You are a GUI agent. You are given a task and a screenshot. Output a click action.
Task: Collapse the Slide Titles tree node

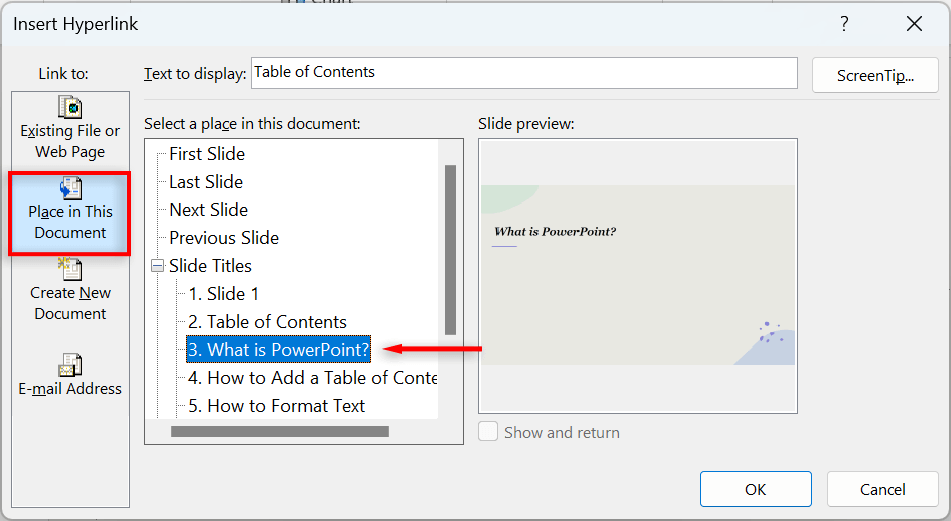coord(158,266)
